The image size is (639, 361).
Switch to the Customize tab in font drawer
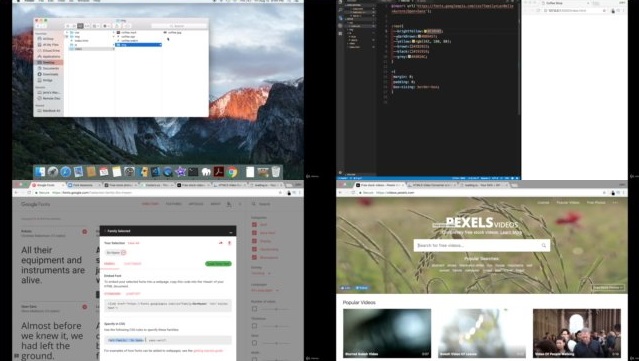pos(132,264)
